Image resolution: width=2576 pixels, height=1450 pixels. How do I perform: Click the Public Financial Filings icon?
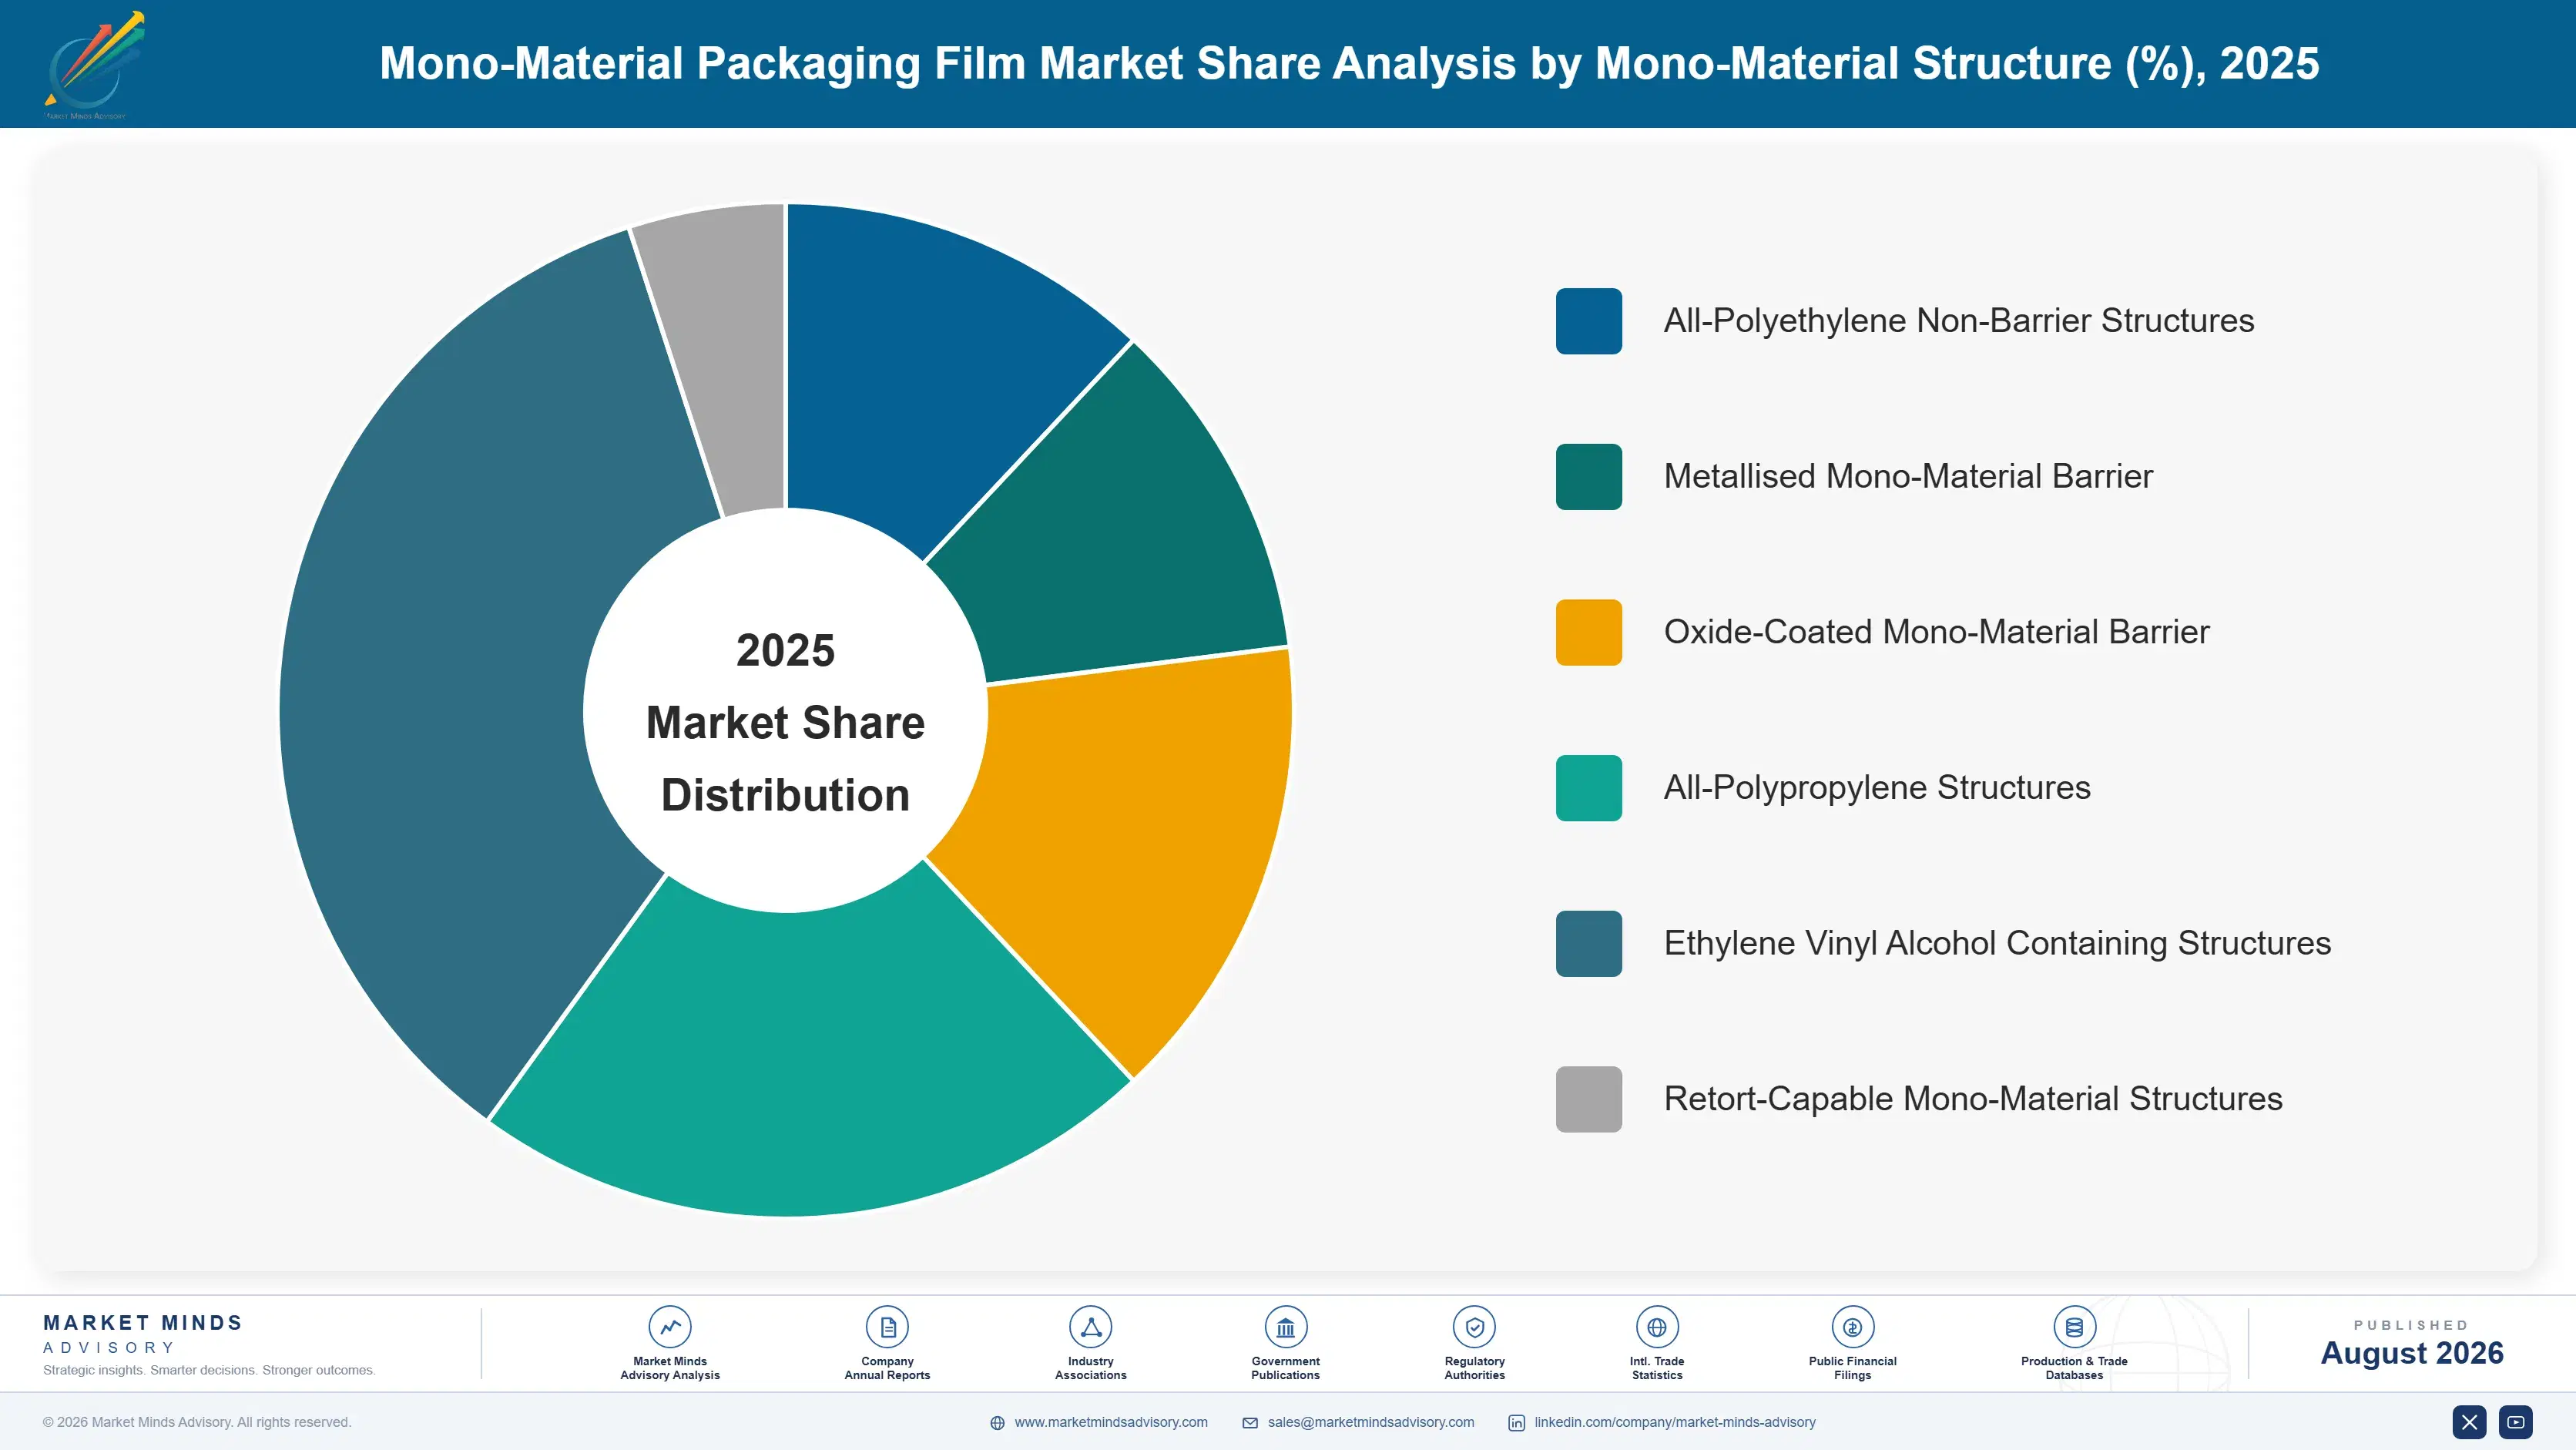[1852, 1327]
